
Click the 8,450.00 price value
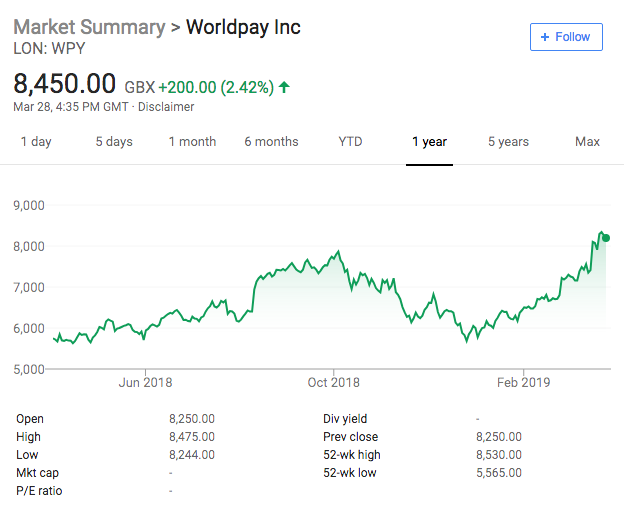coord(64,84)
